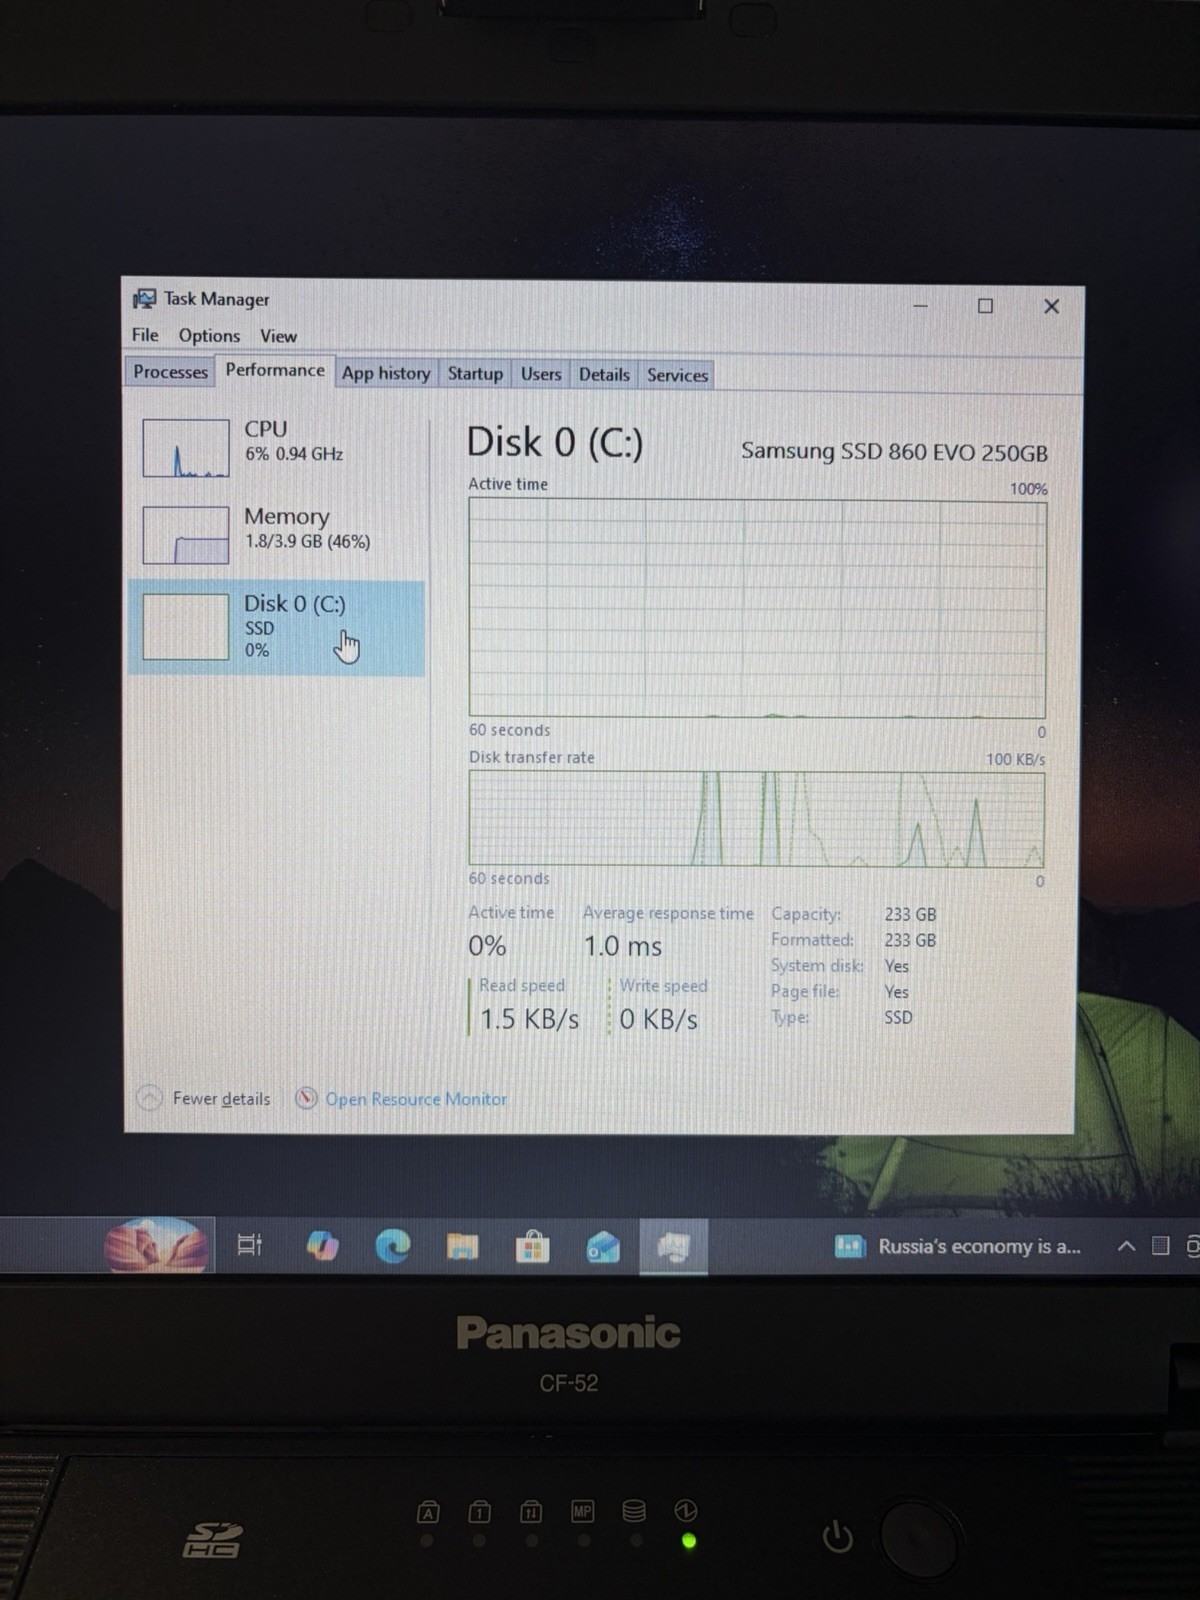Image resolution: width=1200 pixels, height=1600 pixels.
Task: Click the Task Manager taskbar icon
Action: point(674,1246)
